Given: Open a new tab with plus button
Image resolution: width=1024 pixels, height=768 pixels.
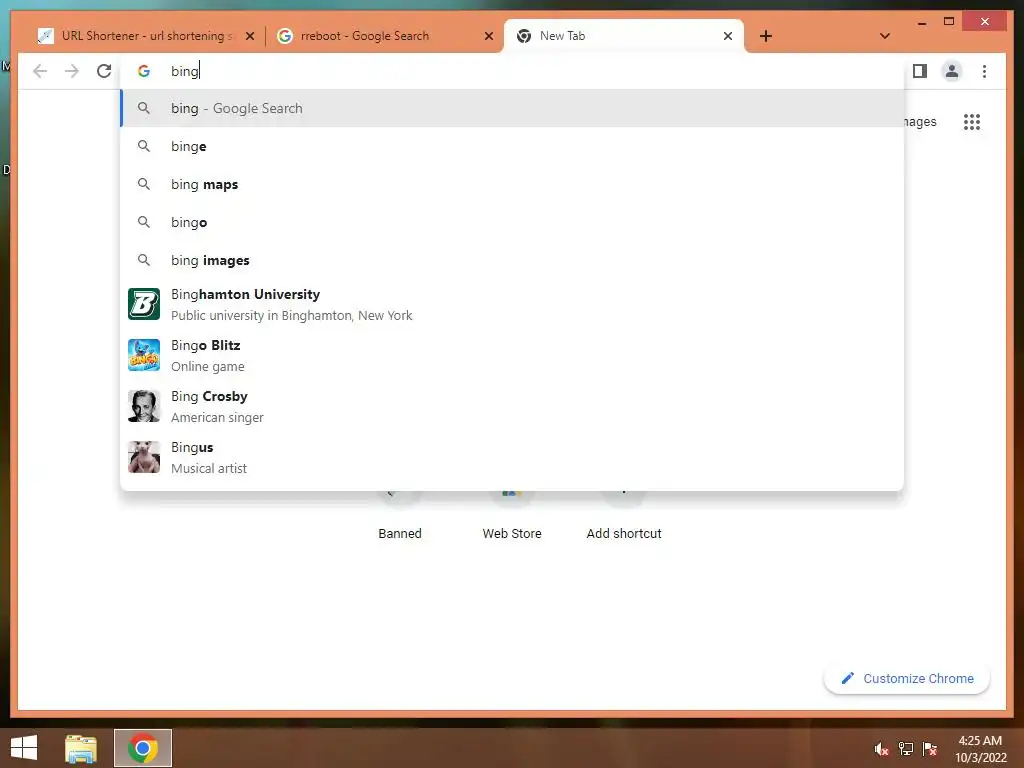Looking at the screenshot, I should tap(766, 36).
